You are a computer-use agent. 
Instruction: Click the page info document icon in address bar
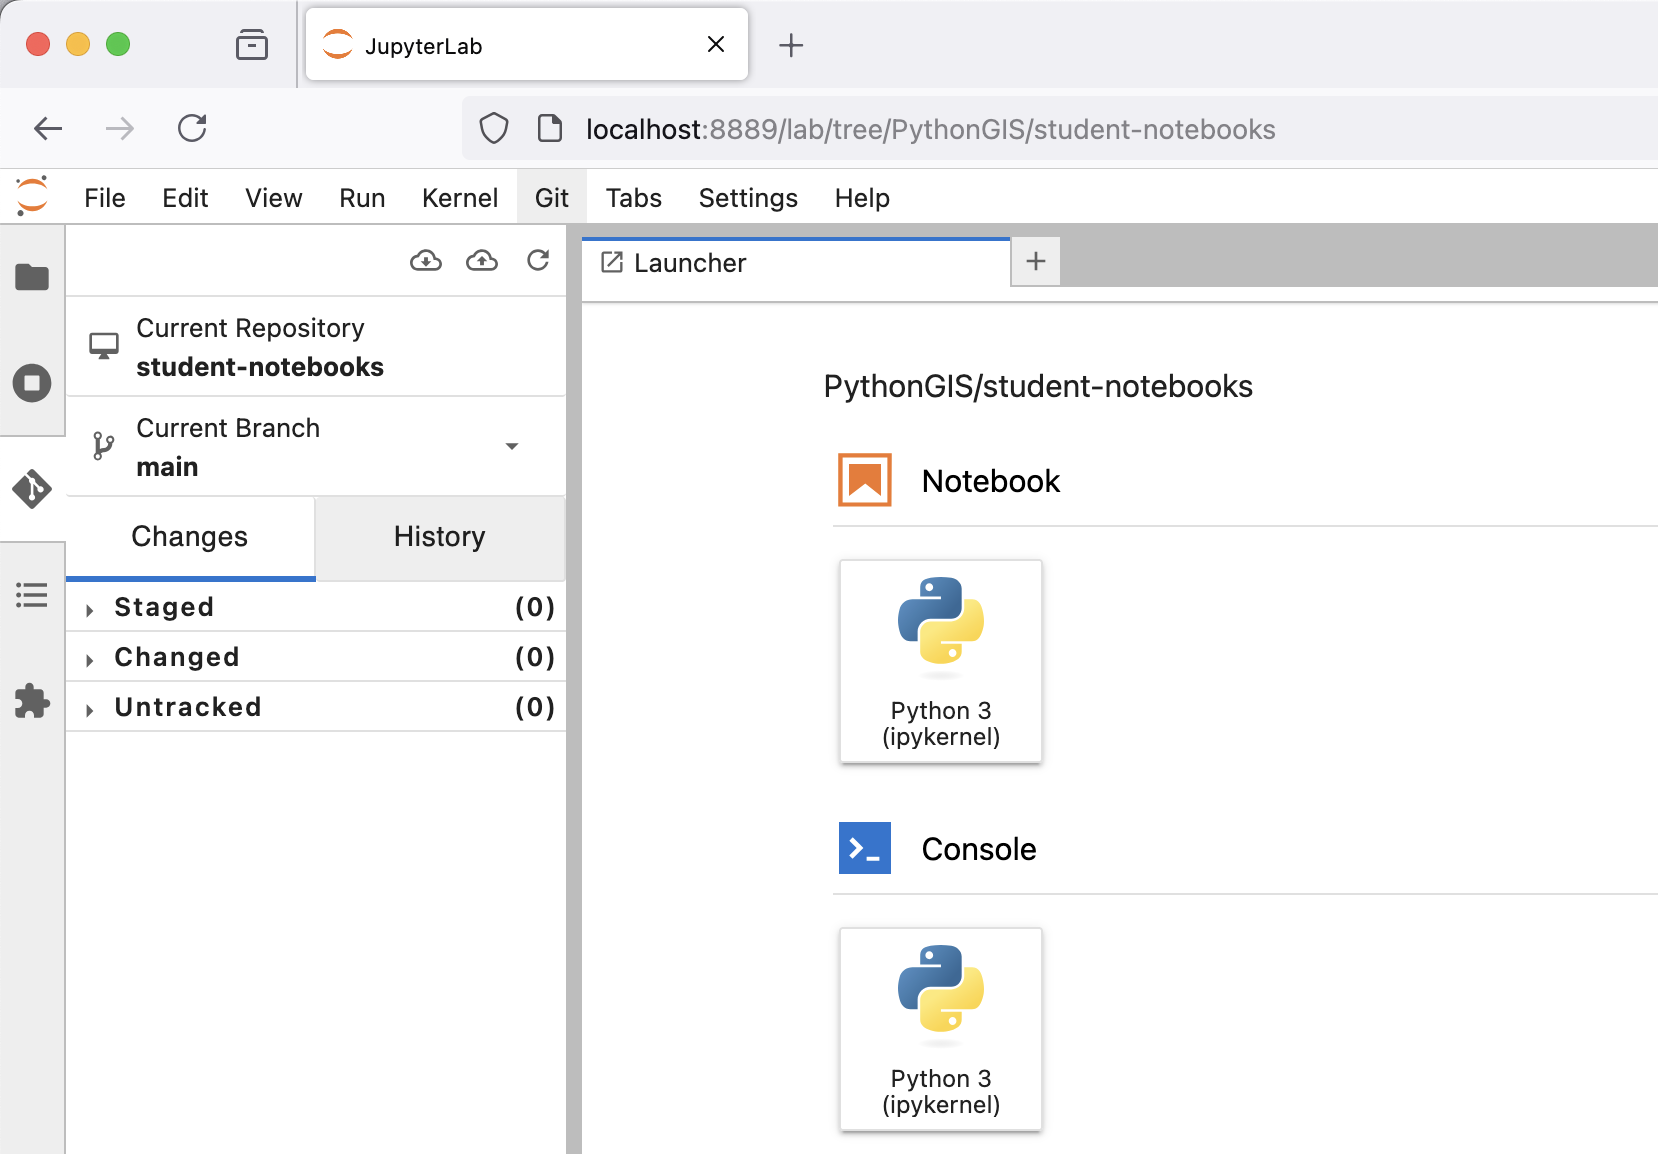pyautogui.click(x=550, y=129)
